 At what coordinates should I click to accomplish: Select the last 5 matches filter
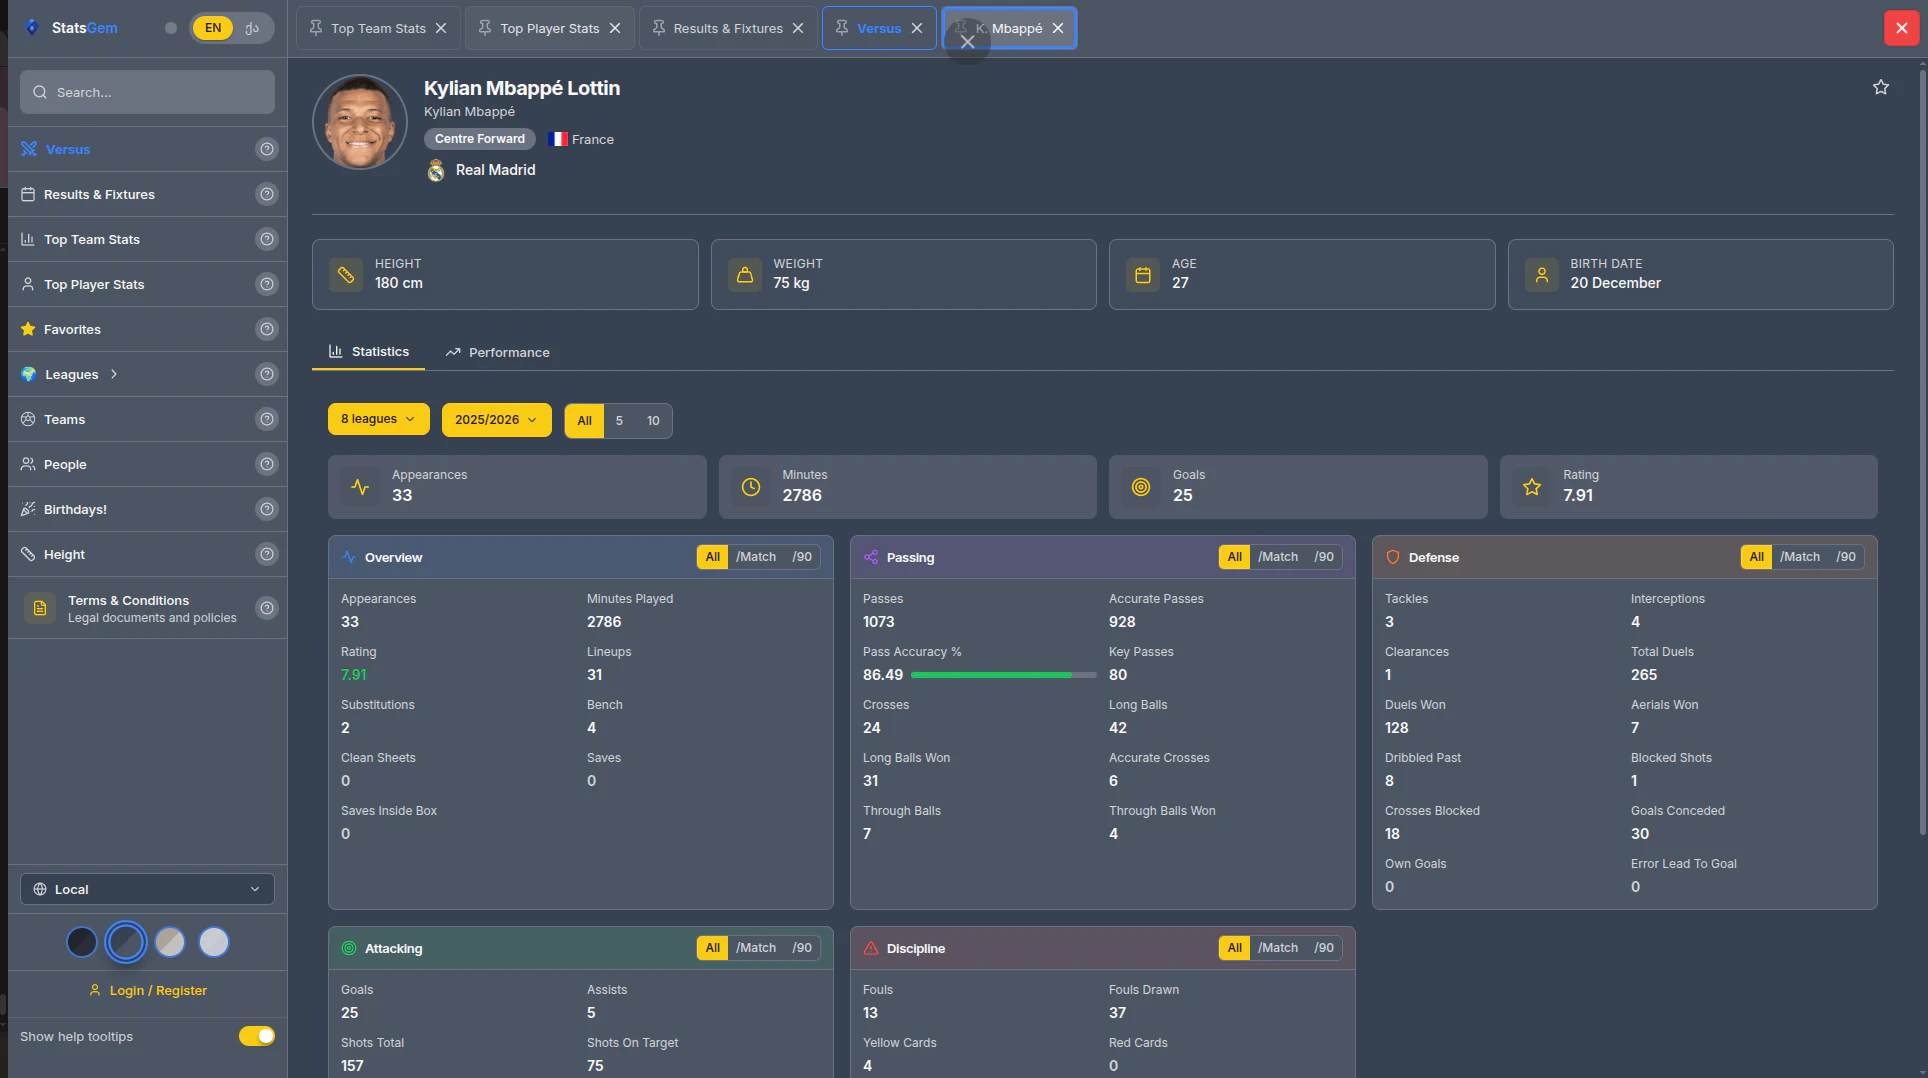pyautogui.click(x=618, y=420)
